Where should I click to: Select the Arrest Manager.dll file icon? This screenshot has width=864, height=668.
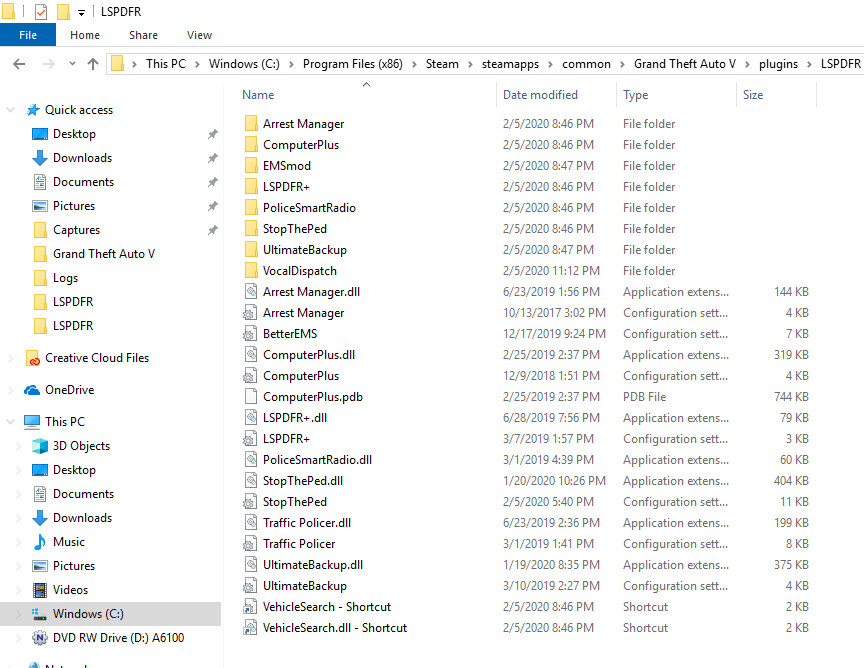click(x=251, y=292)
